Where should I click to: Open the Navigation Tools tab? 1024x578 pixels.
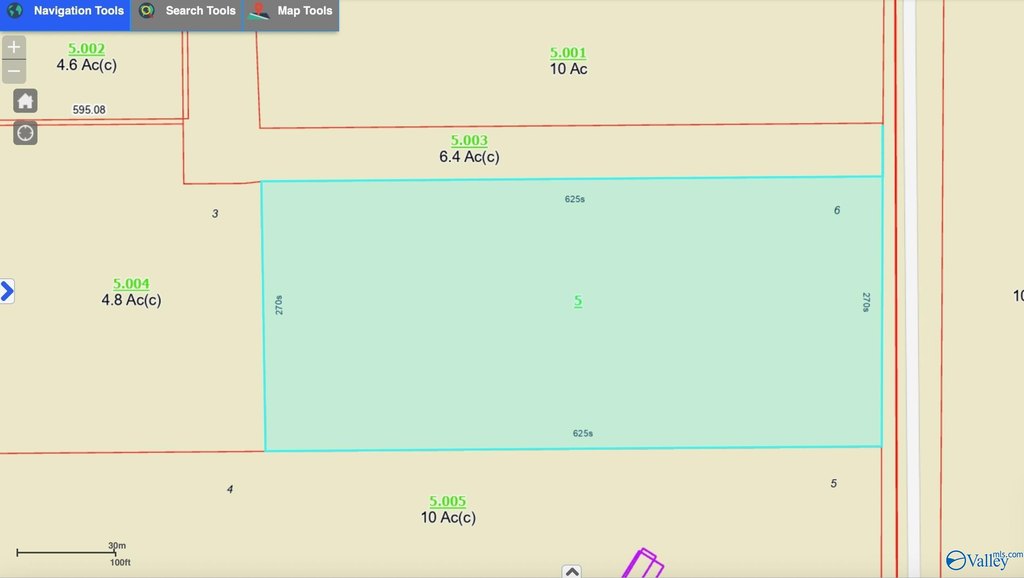click(x=78, y=11)
